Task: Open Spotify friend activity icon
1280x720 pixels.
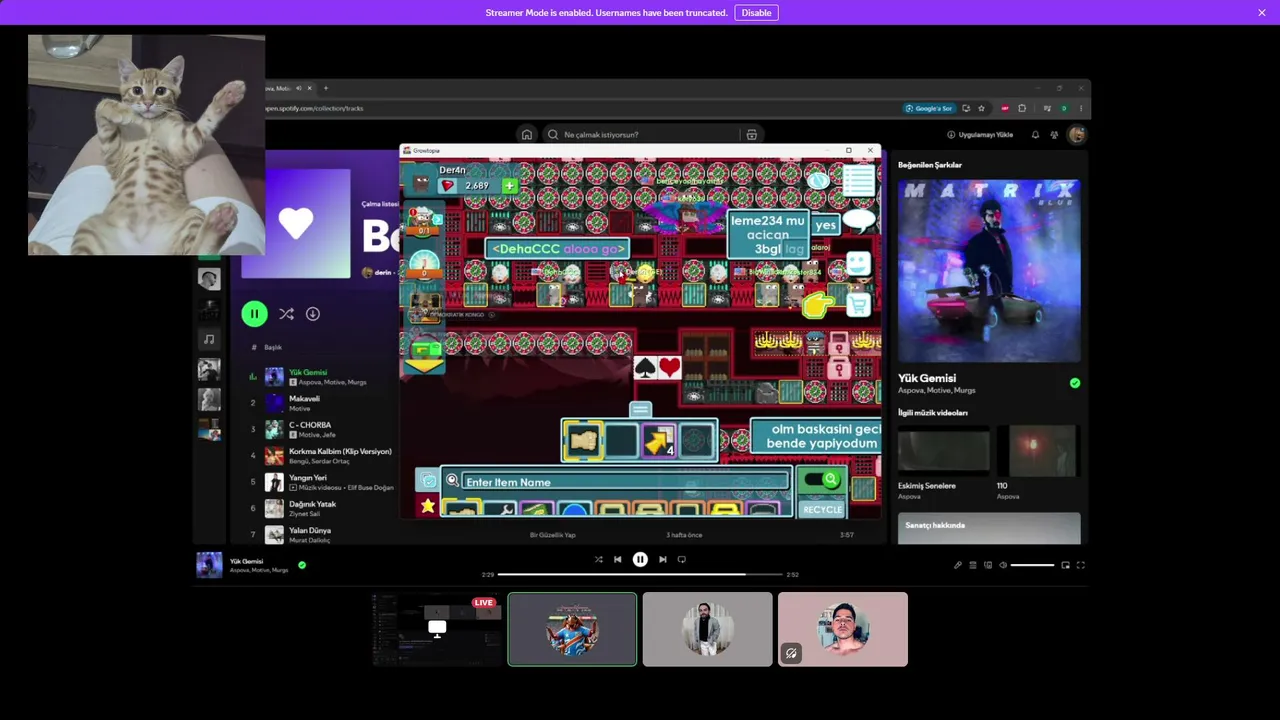Action: tap(1054, 134)
